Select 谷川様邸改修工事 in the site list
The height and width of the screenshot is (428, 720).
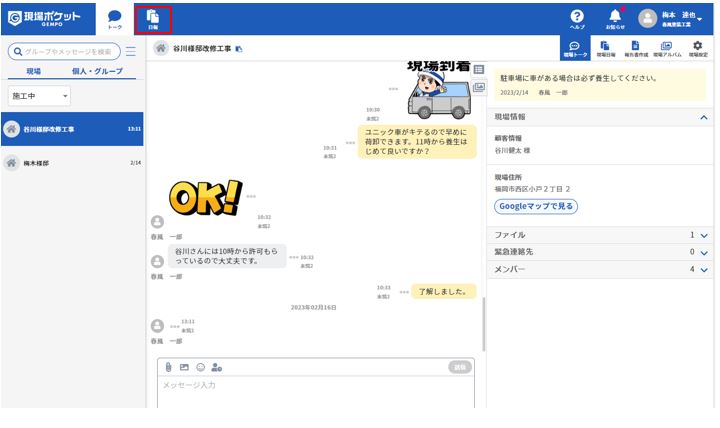[x=72, y=129]
